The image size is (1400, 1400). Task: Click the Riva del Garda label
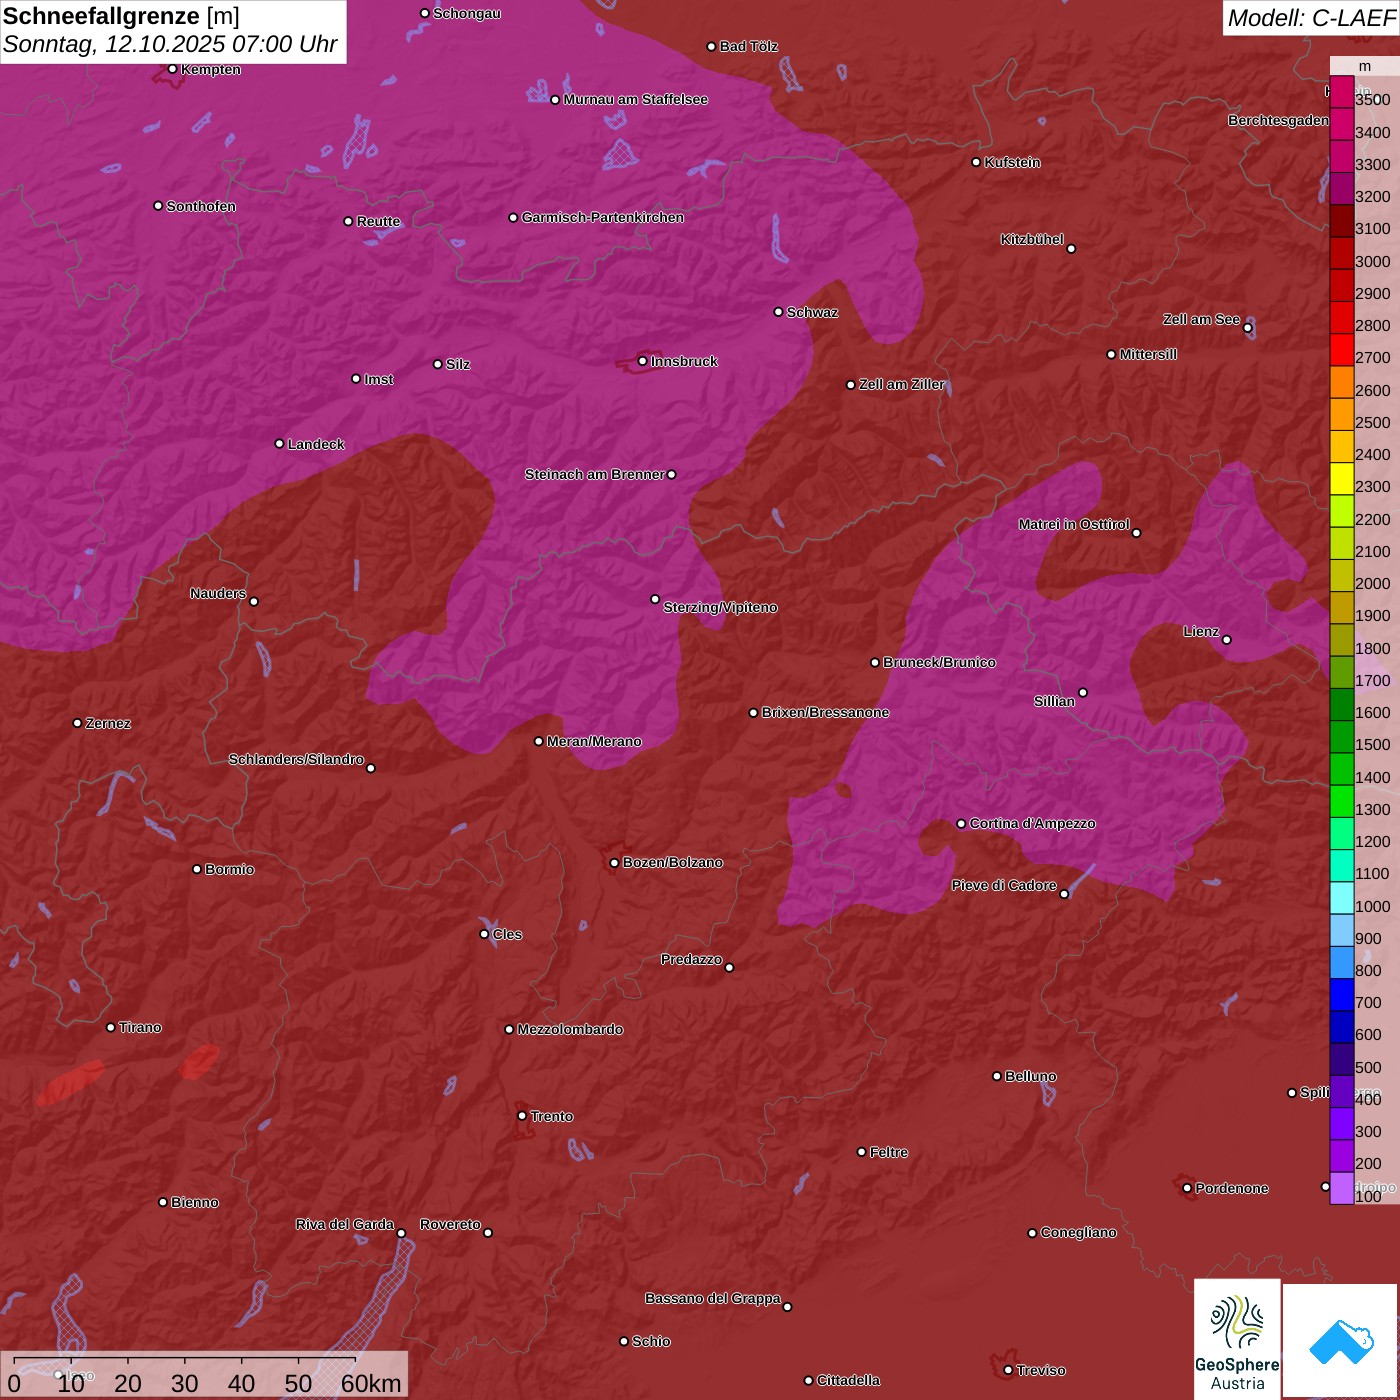coord(345,1225)
